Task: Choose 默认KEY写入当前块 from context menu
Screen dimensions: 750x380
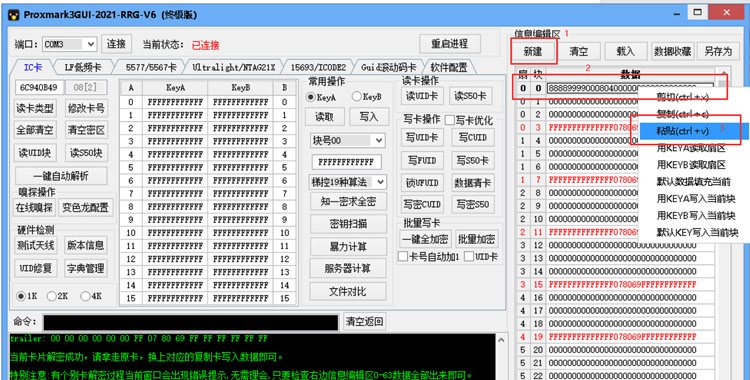Action: pos(694,233)
